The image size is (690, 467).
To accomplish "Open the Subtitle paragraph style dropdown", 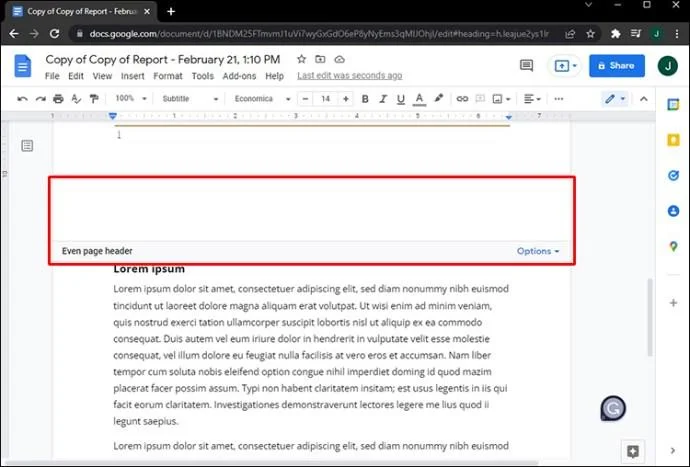I will (x=190, y=99).
